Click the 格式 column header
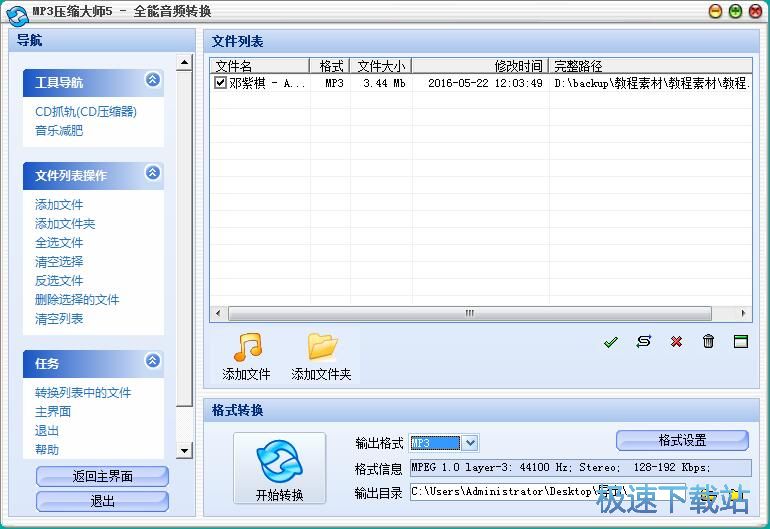 coord(330,66)
